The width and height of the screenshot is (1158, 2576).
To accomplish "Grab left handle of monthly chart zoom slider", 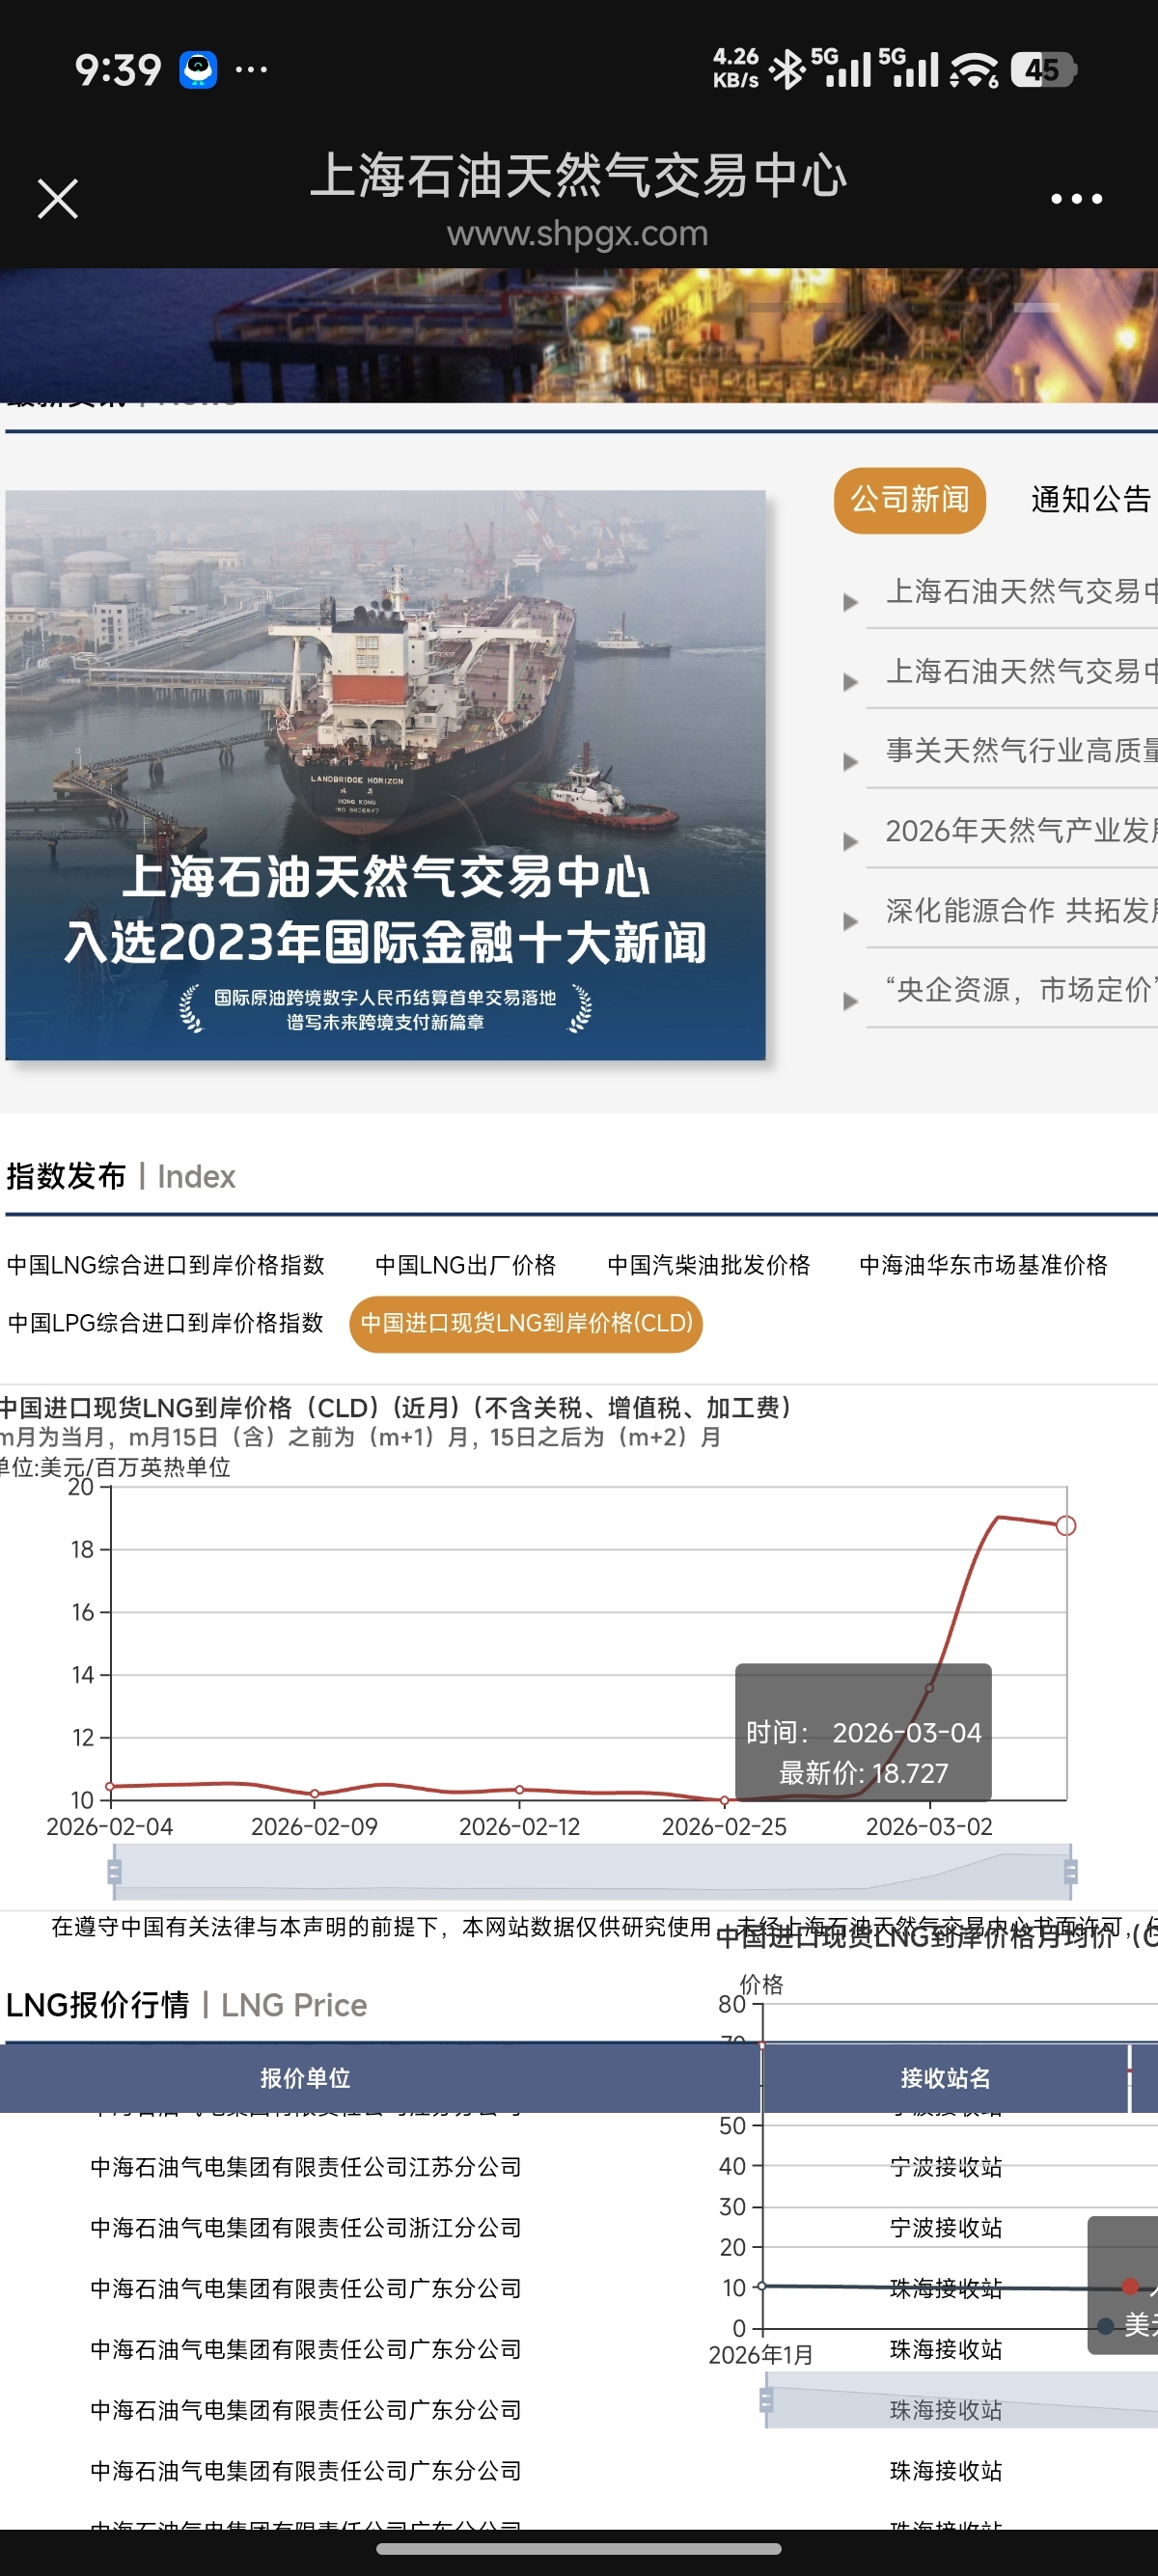I will (x=766, y=2400).
